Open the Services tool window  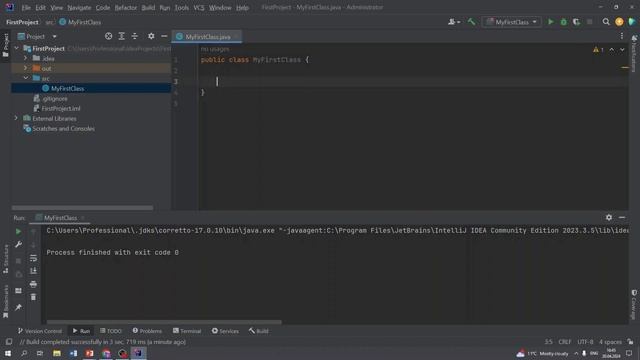pyautogui.click(x=225, y=331)
